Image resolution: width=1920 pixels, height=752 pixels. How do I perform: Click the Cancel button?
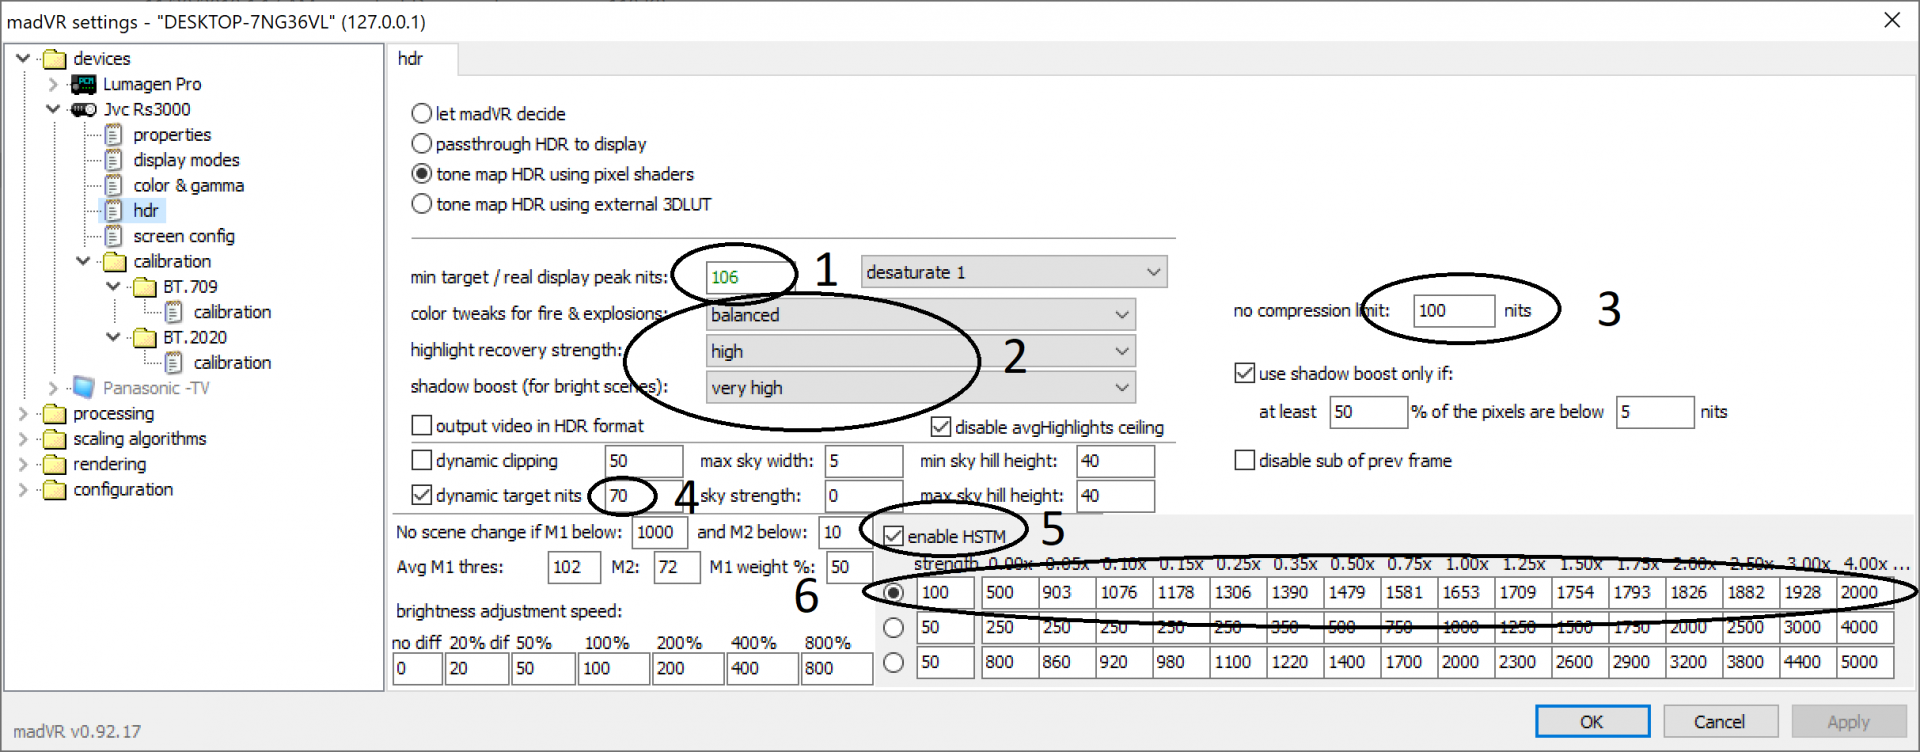point(1719,721)
